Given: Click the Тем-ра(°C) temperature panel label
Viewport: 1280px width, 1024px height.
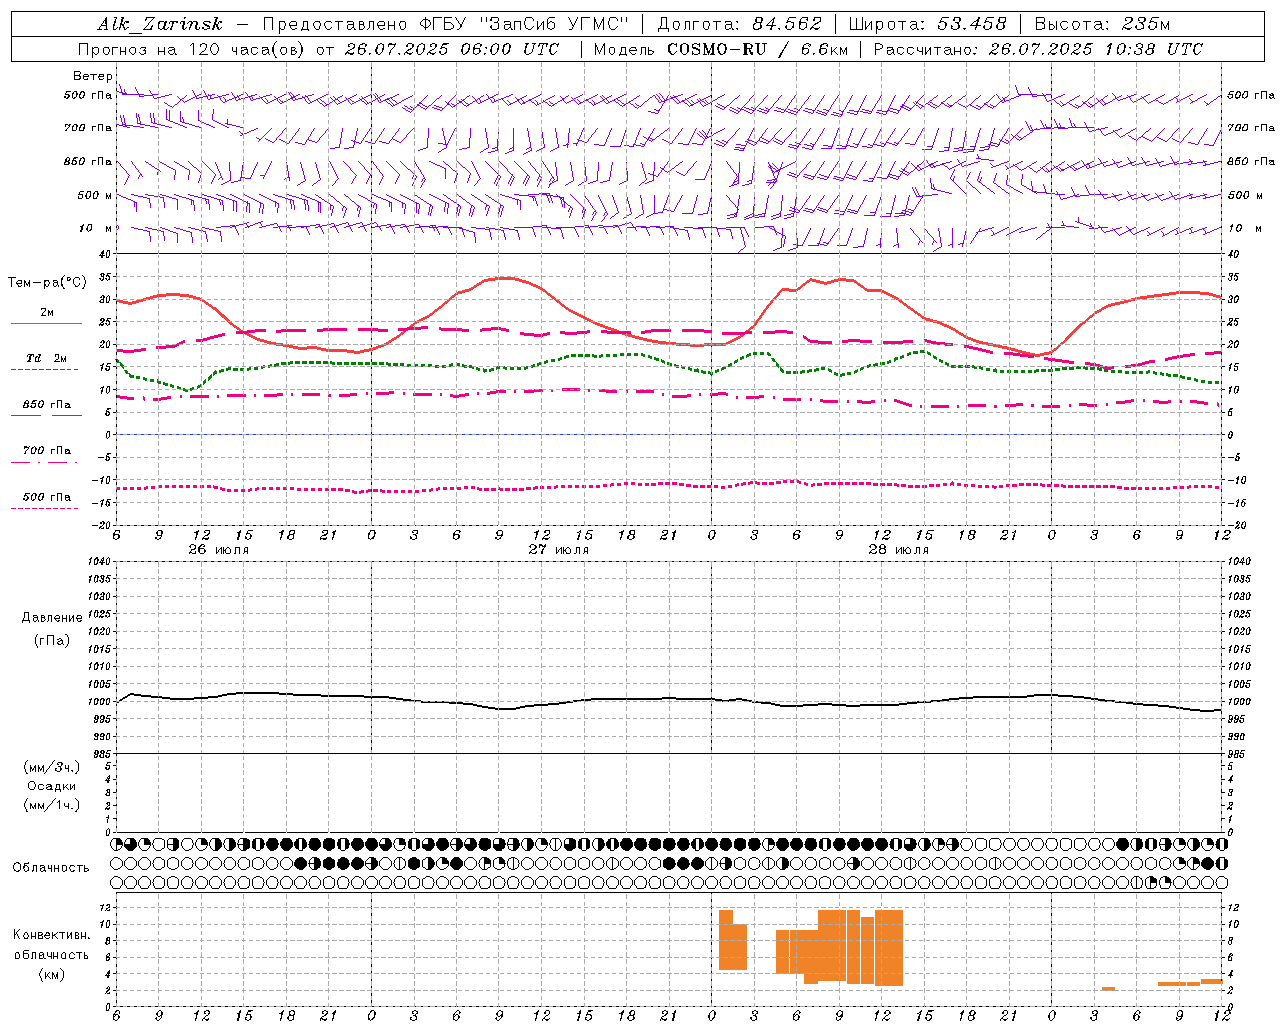Looking at the screenshot, I should 47,283.
